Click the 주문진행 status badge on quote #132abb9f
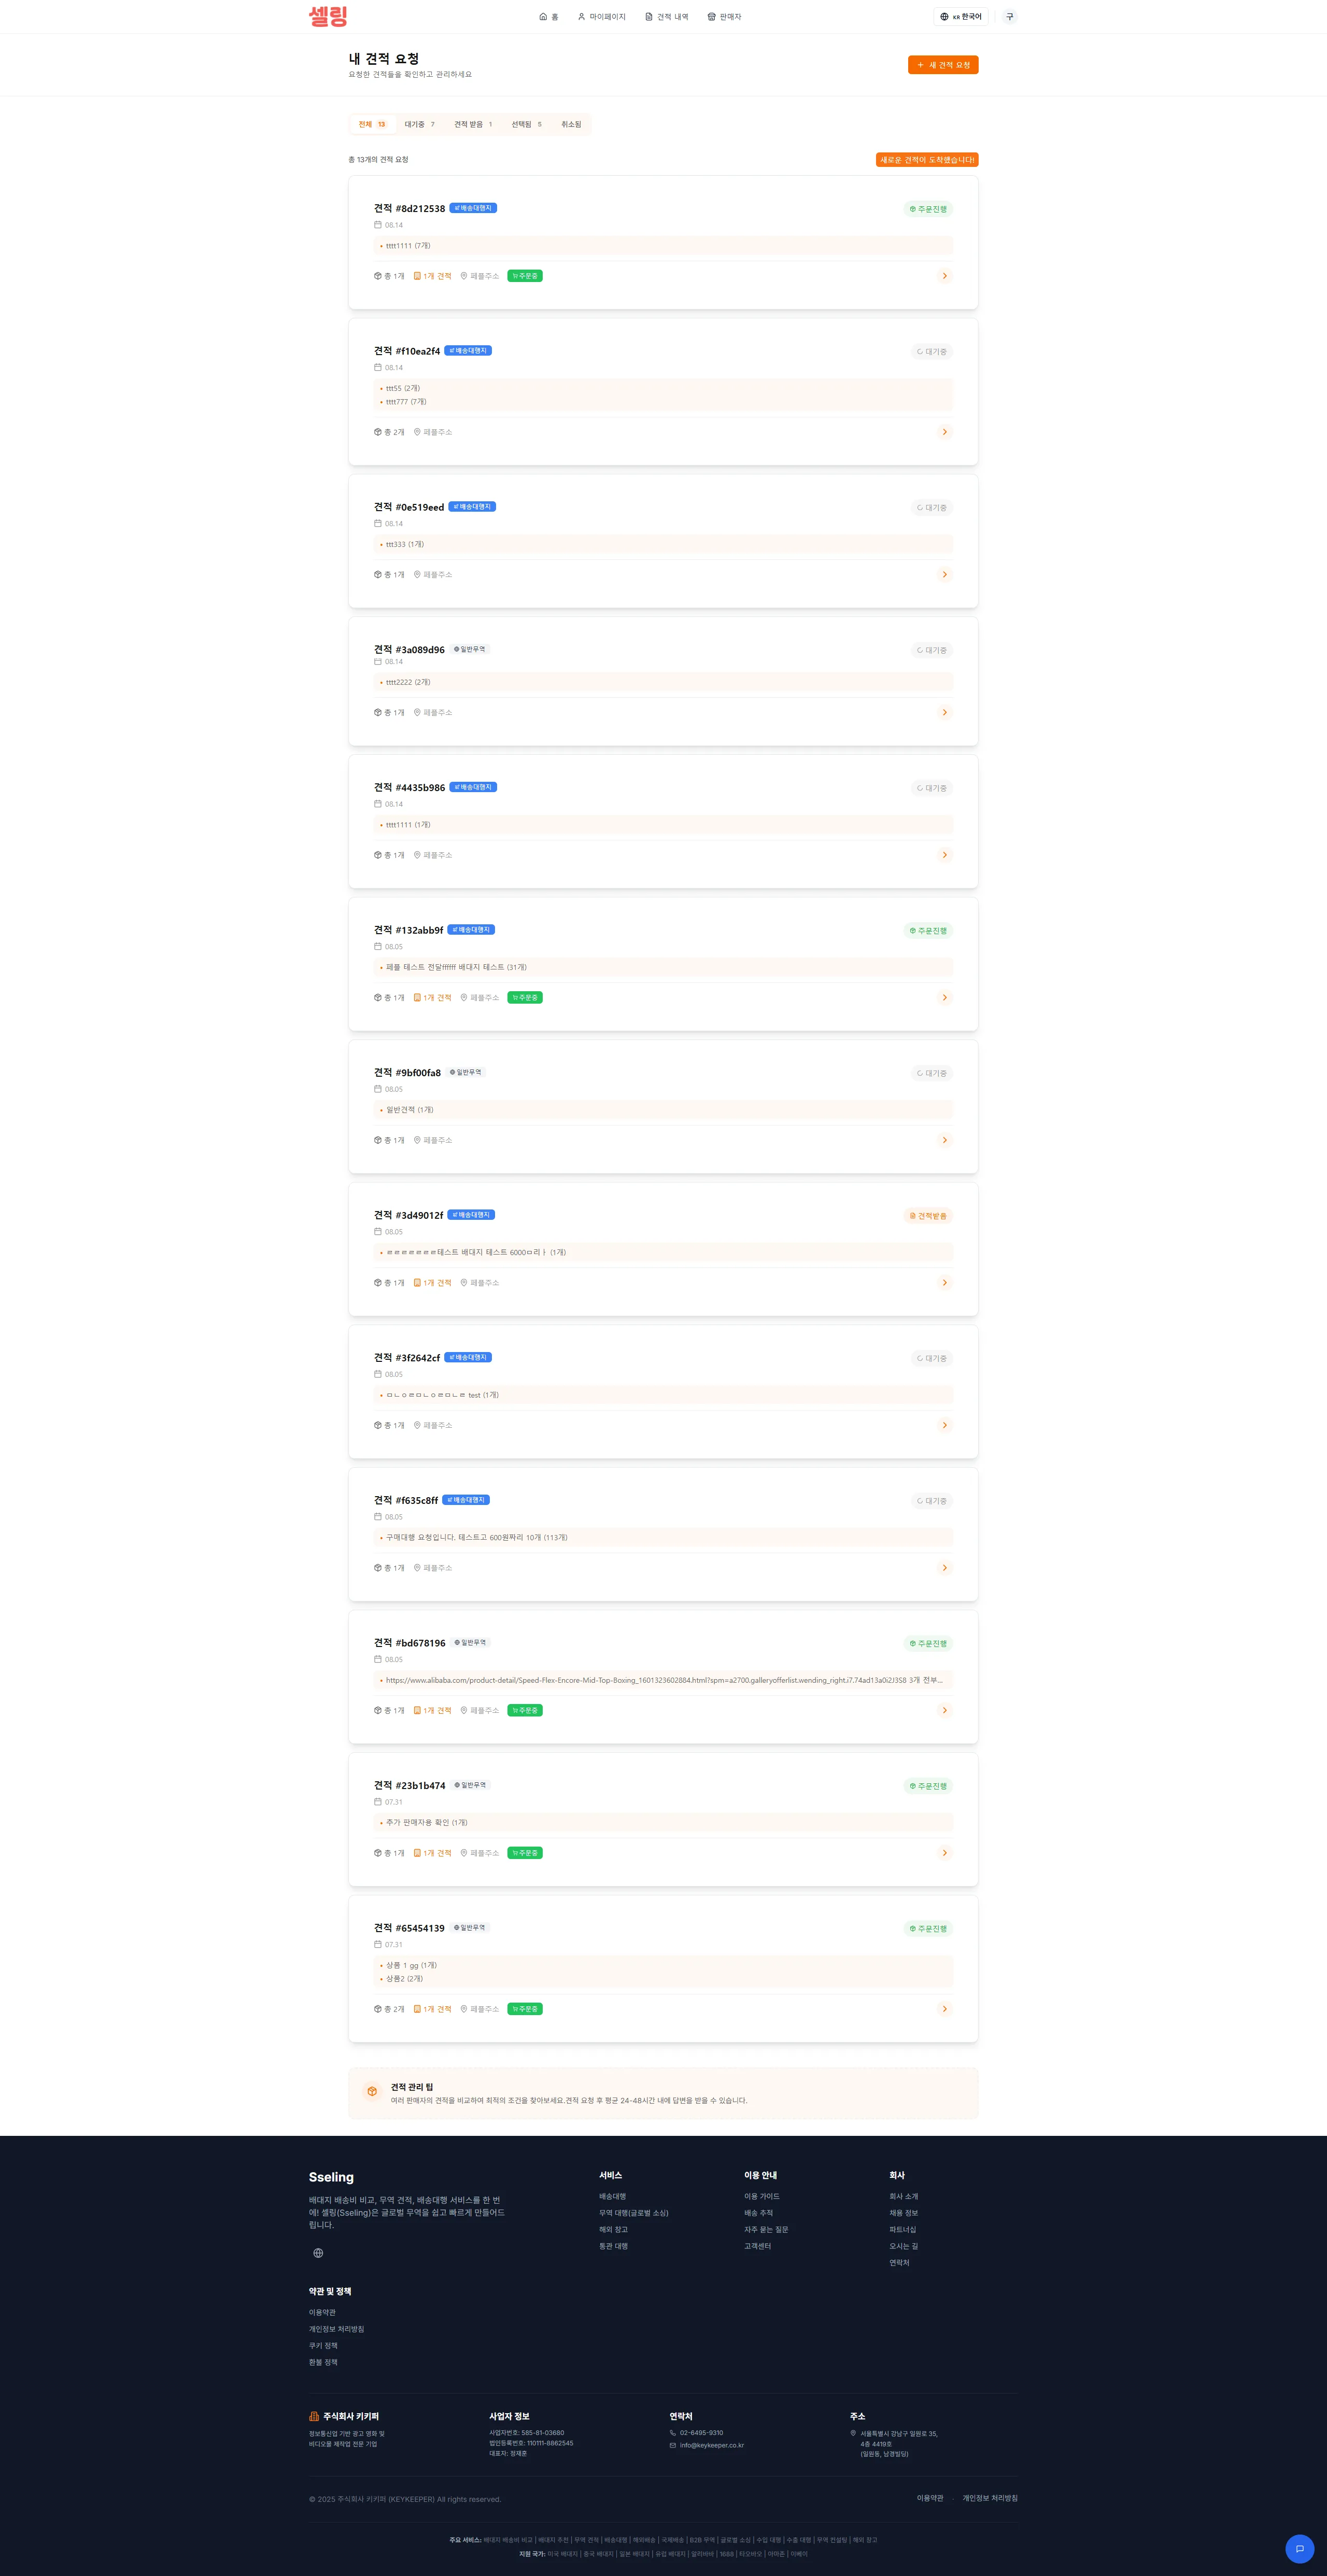Screen dimensions: 1327x2576 tap(928, 931)
